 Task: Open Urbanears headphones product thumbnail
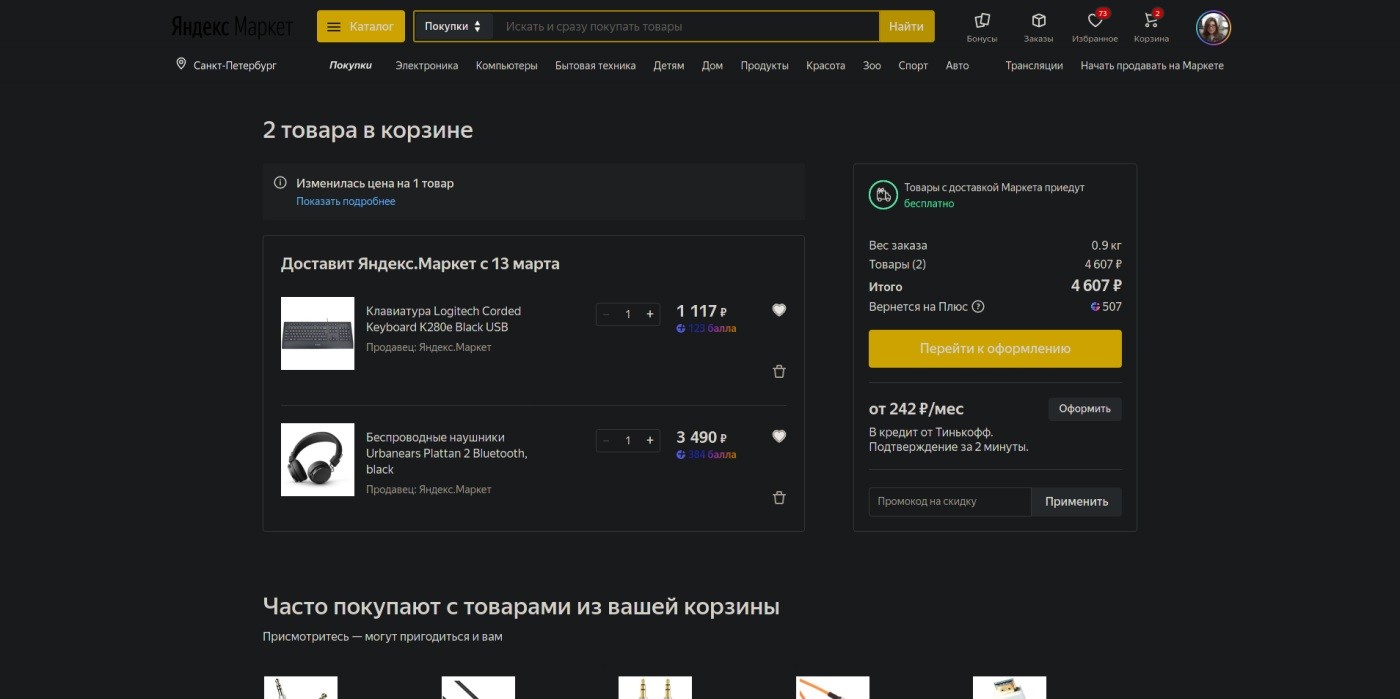317,459
